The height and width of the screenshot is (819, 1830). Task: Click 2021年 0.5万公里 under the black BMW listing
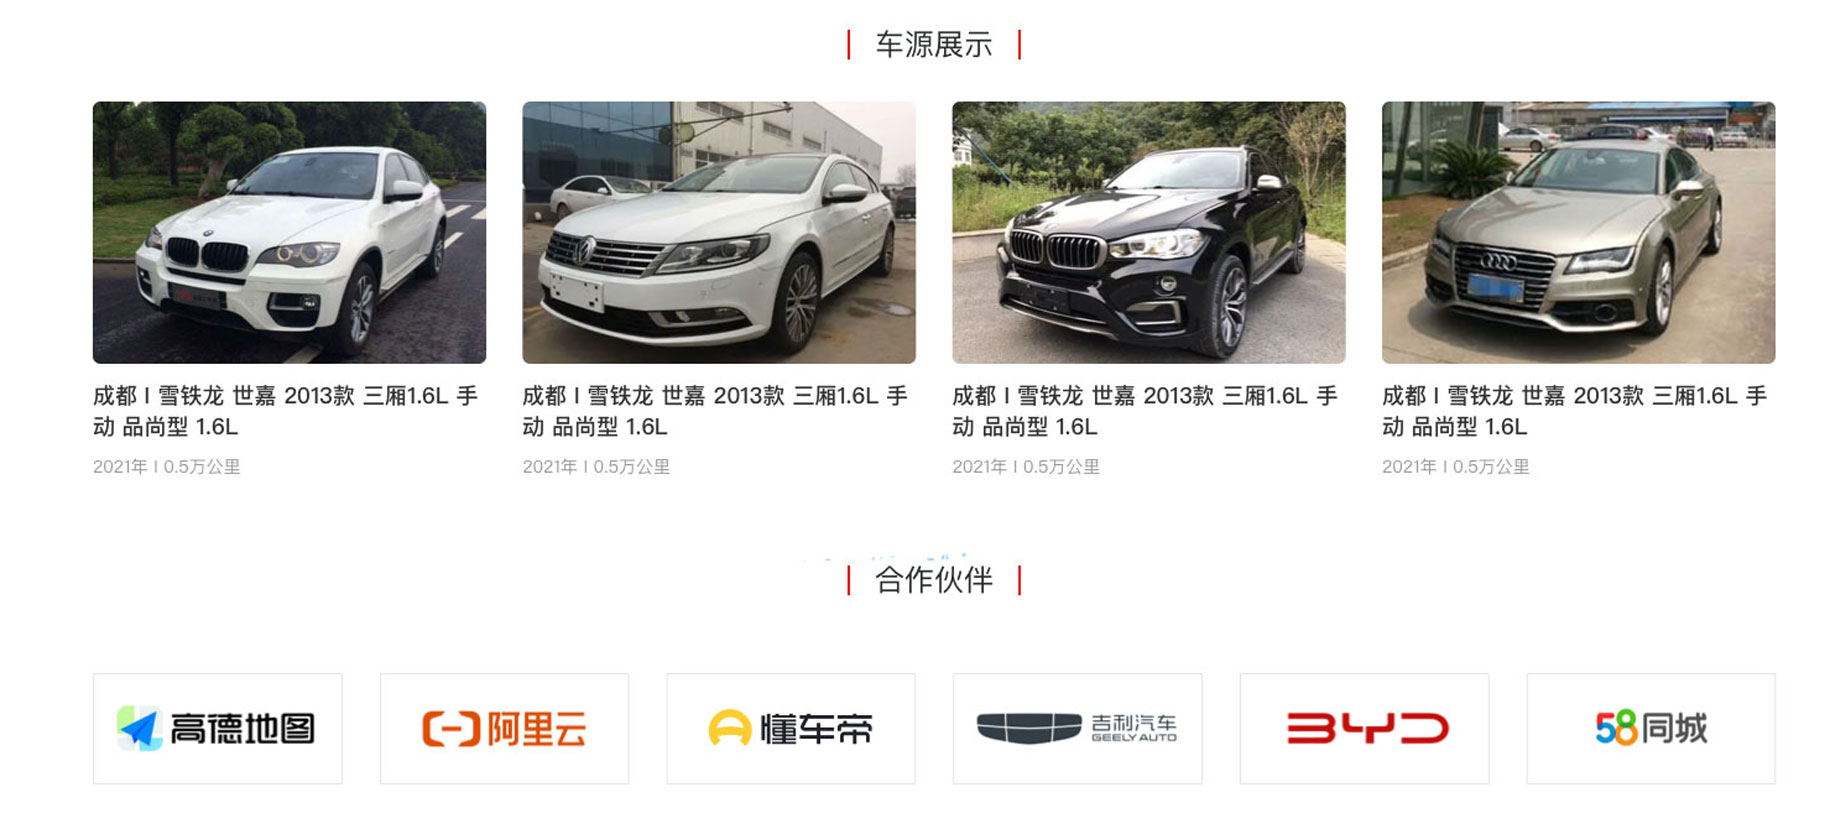(1026, 467)
